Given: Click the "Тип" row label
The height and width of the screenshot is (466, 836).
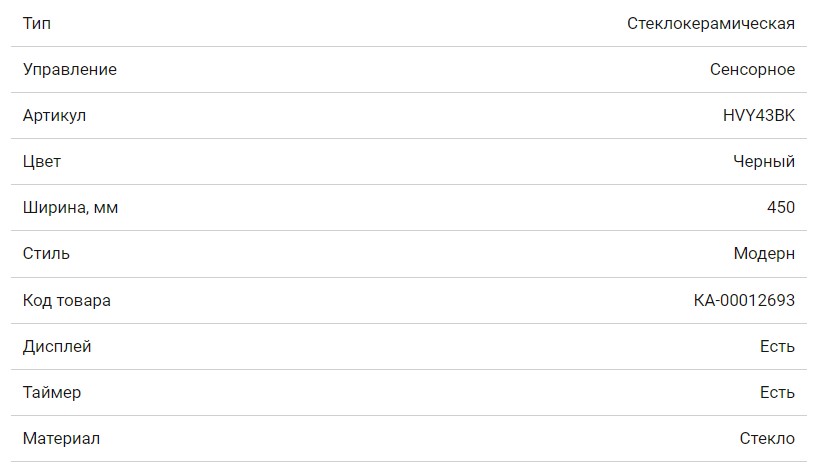Looking at the screenshot, I should point(37,23).
